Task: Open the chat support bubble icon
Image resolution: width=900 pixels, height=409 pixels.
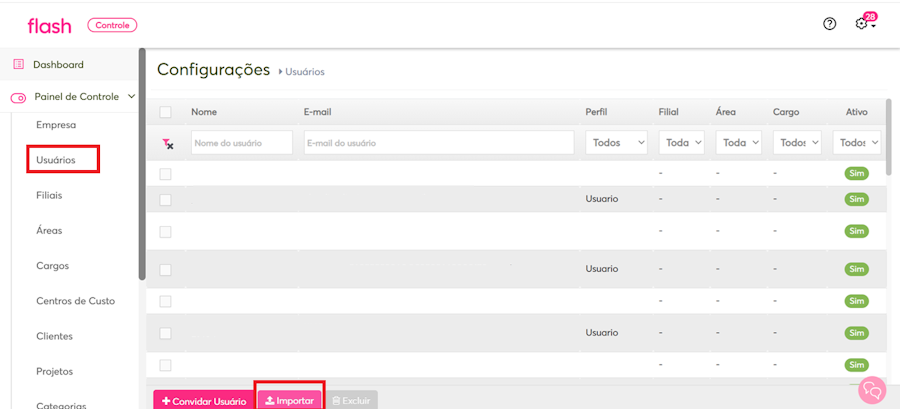Action: (872, 391)
